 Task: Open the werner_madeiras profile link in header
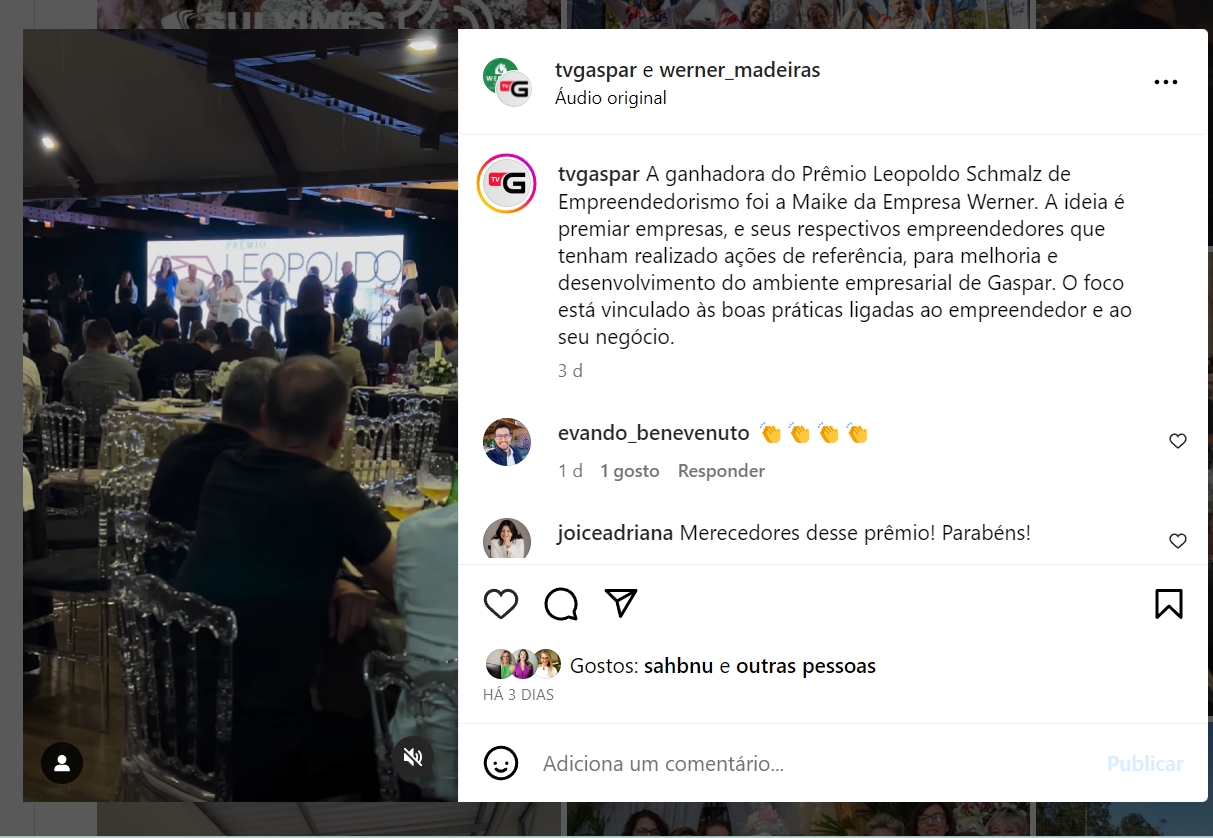click(740, 70)
